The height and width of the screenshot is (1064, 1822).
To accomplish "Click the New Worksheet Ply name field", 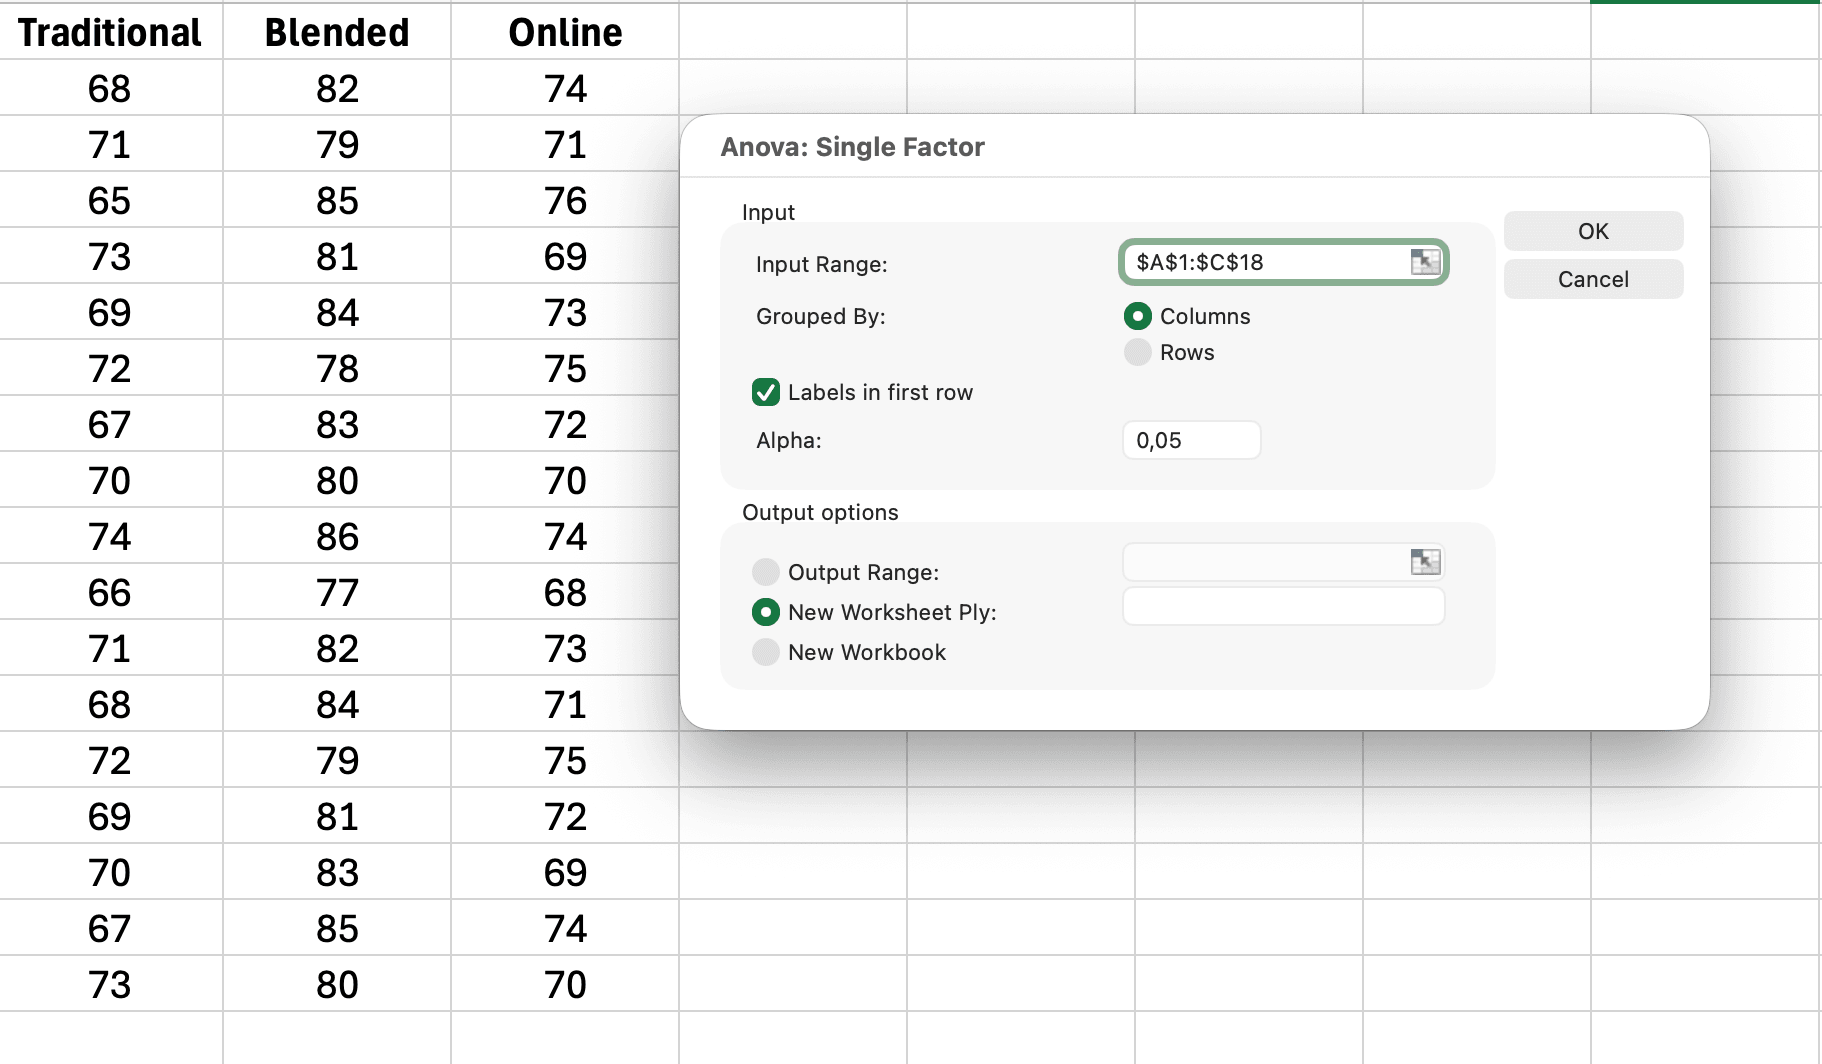I will 1283,605.
